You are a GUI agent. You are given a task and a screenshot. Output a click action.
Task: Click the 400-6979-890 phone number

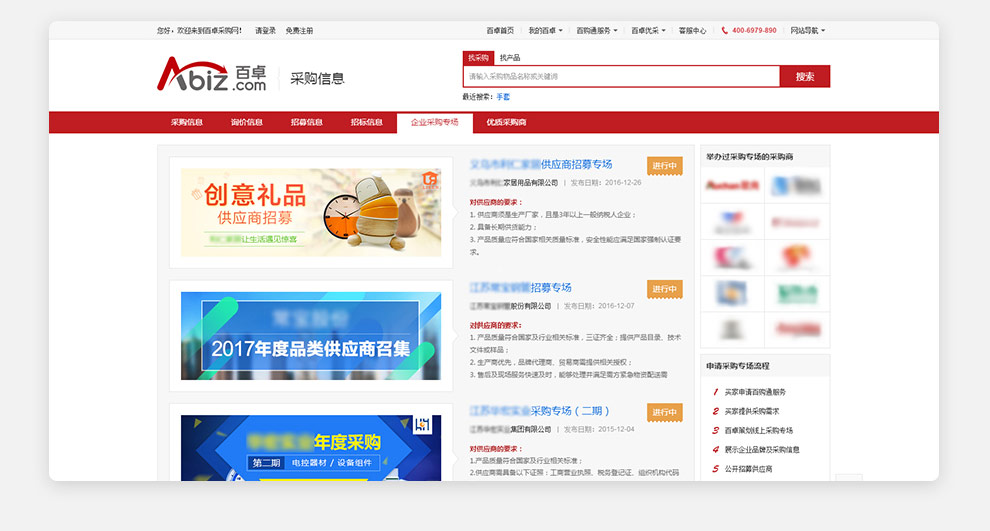click(754, 30)
